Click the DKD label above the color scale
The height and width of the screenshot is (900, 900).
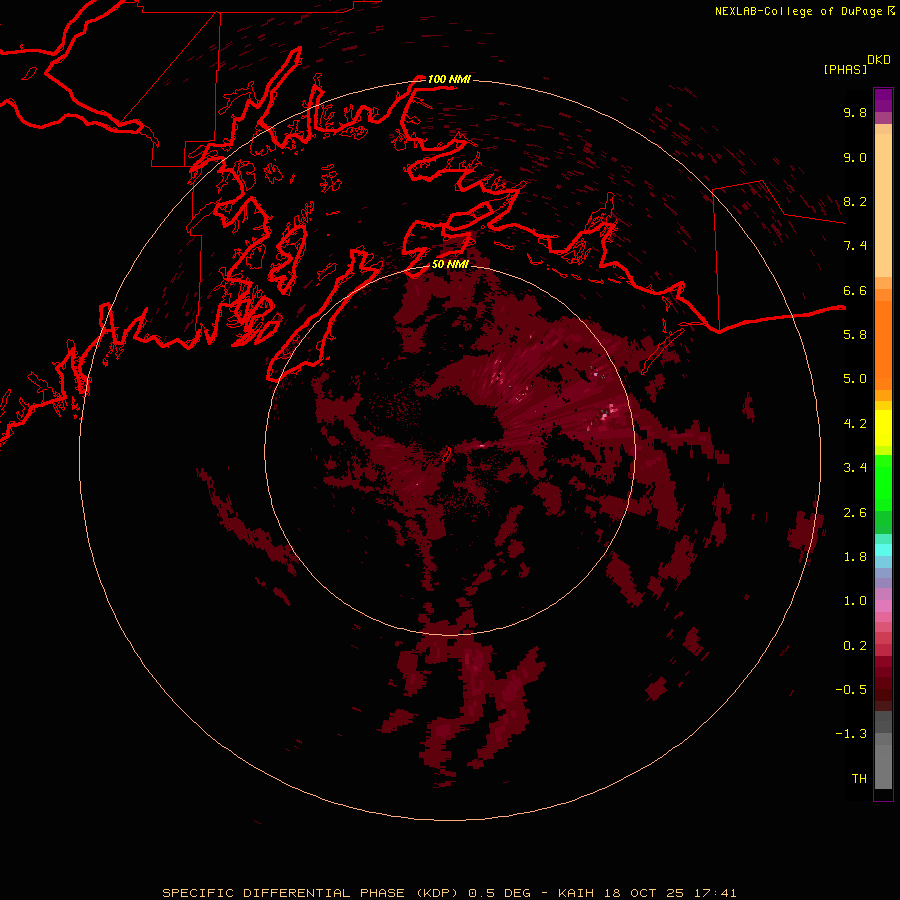pyautogui.click(x=879, y=60)
